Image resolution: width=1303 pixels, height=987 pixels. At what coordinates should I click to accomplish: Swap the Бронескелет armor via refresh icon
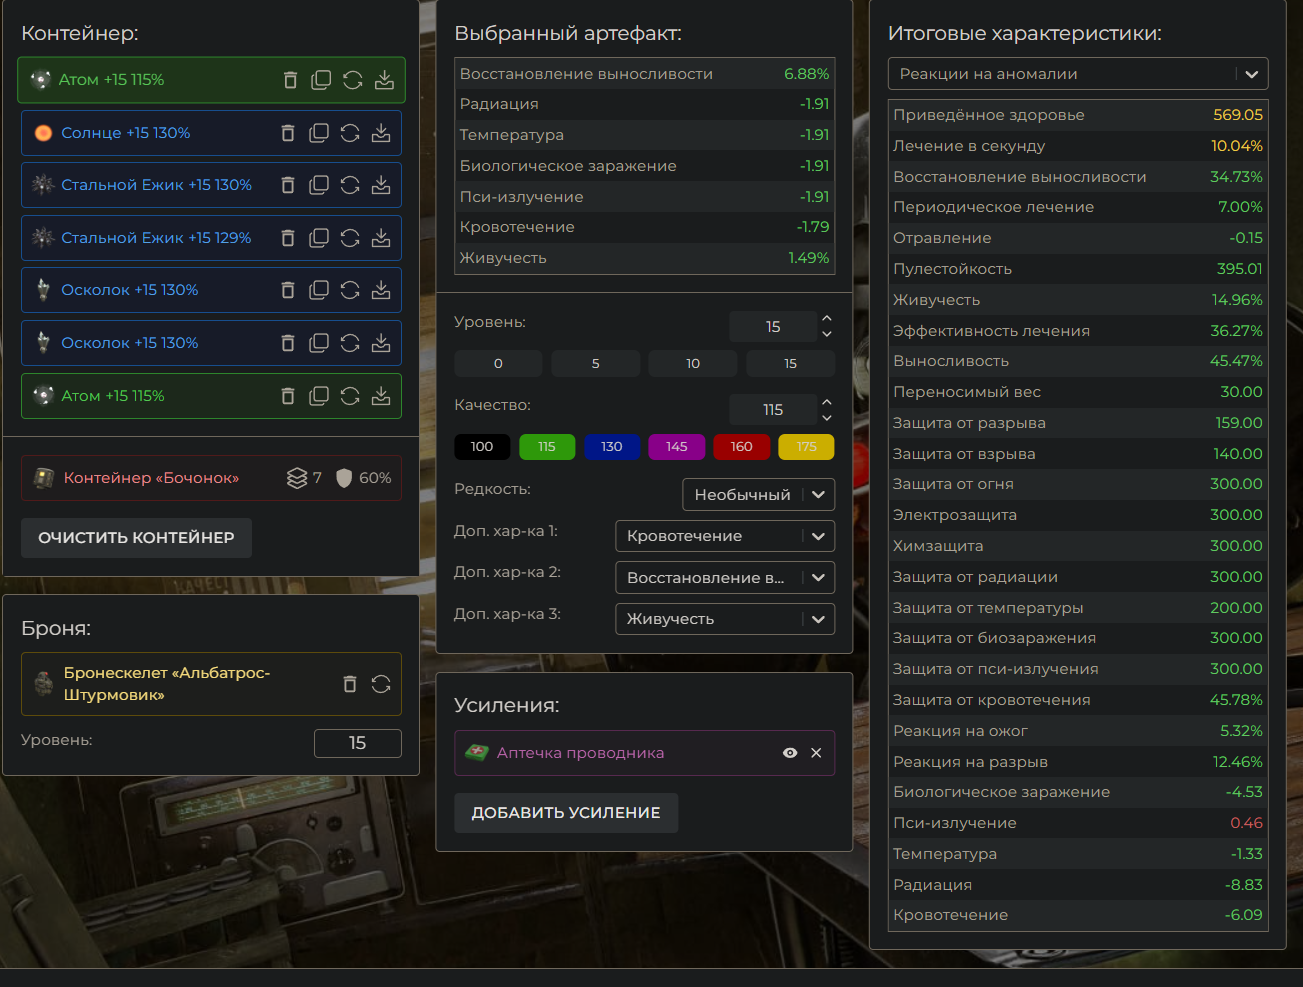click(381, 684)
